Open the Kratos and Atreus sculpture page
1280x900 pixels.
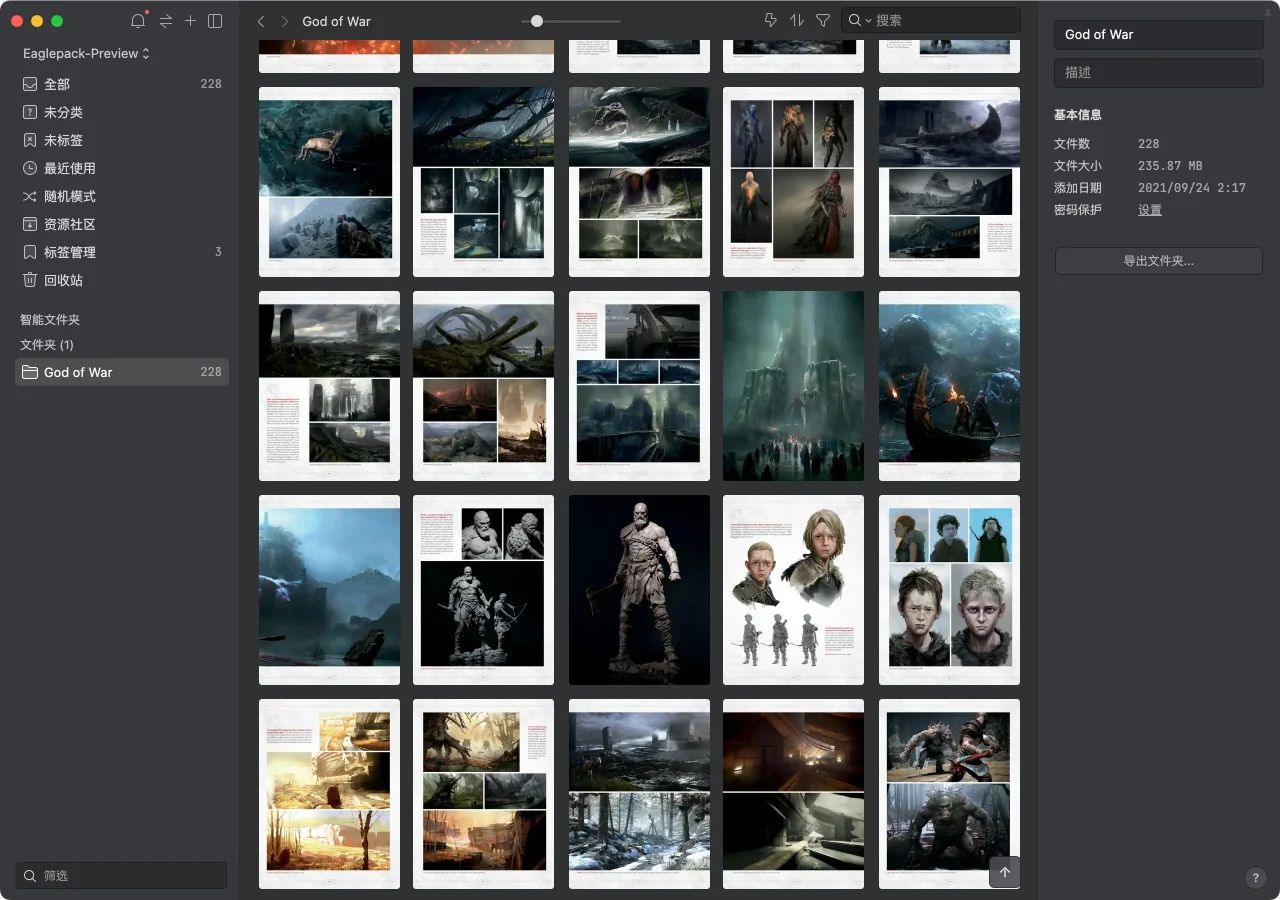tap(483, 590)
